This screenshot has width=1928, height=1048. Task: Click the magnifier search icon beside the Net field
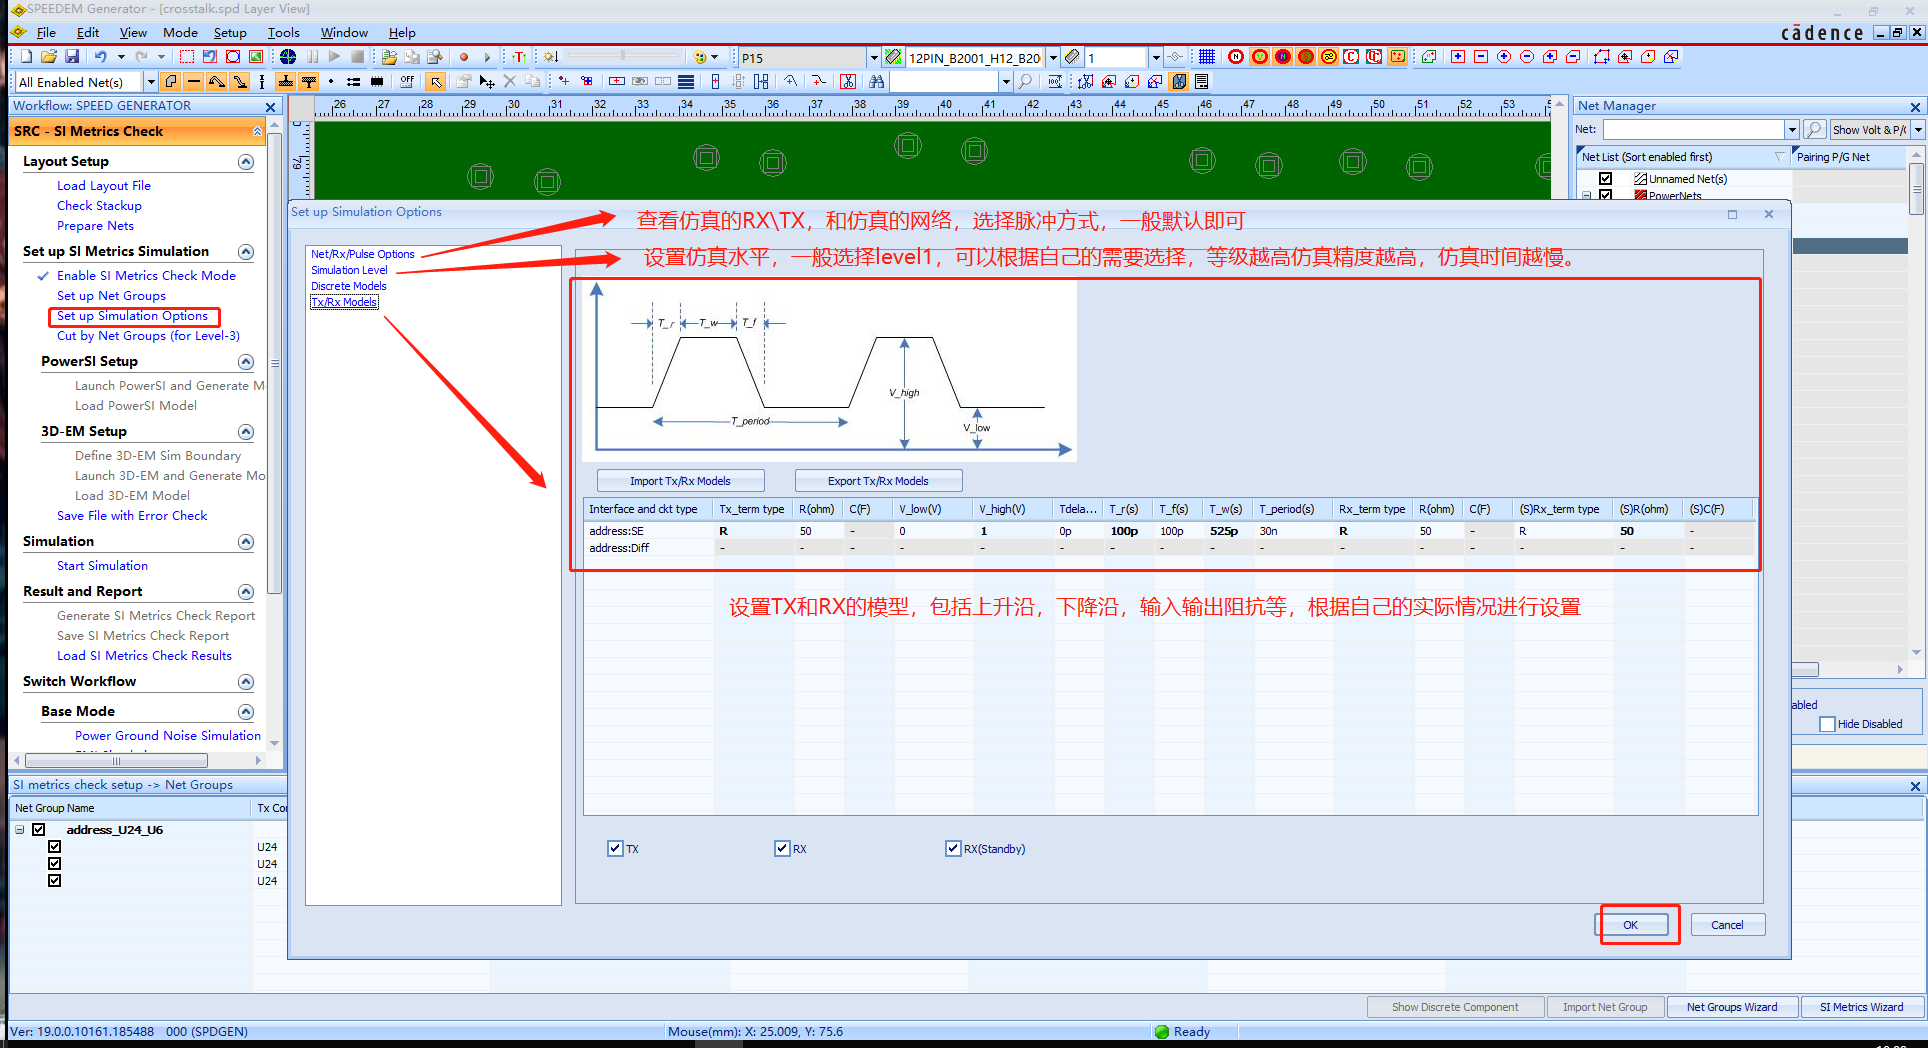pyautogui.click(x=1814, y=130)
